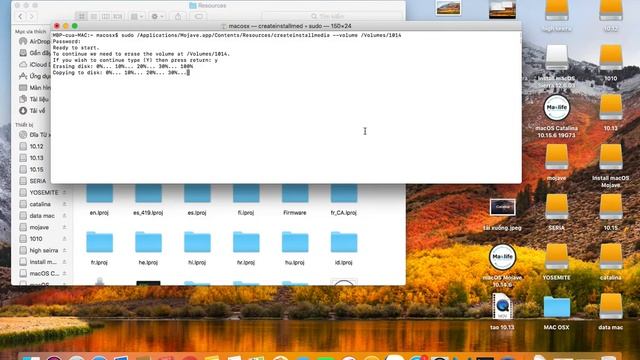Select the id.lproj folder
Viewport: 640px width, 360px height.
[344, 247]
